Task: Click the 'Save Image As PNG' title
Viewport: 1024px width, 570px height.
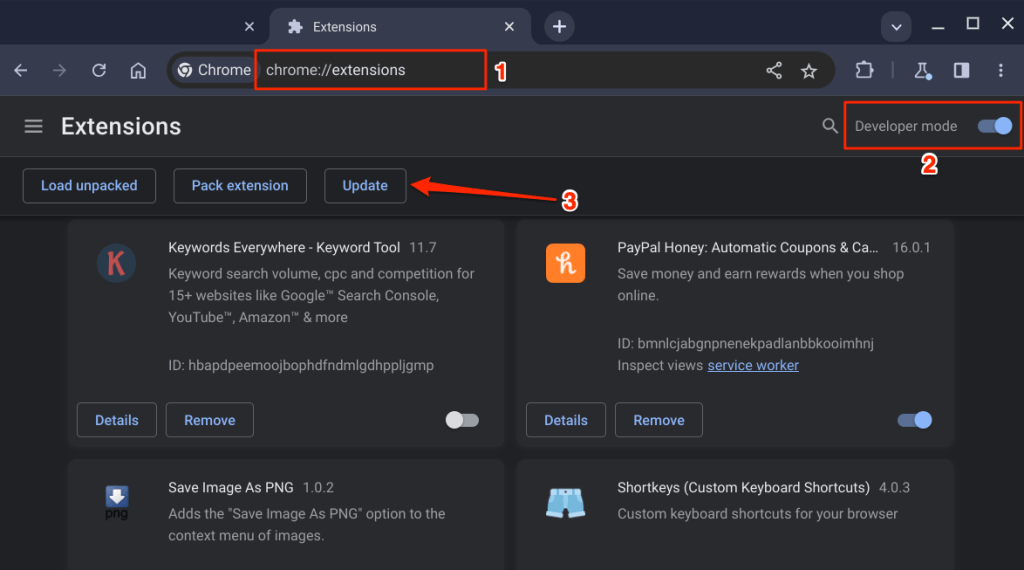Action: [x=231, y=488]
